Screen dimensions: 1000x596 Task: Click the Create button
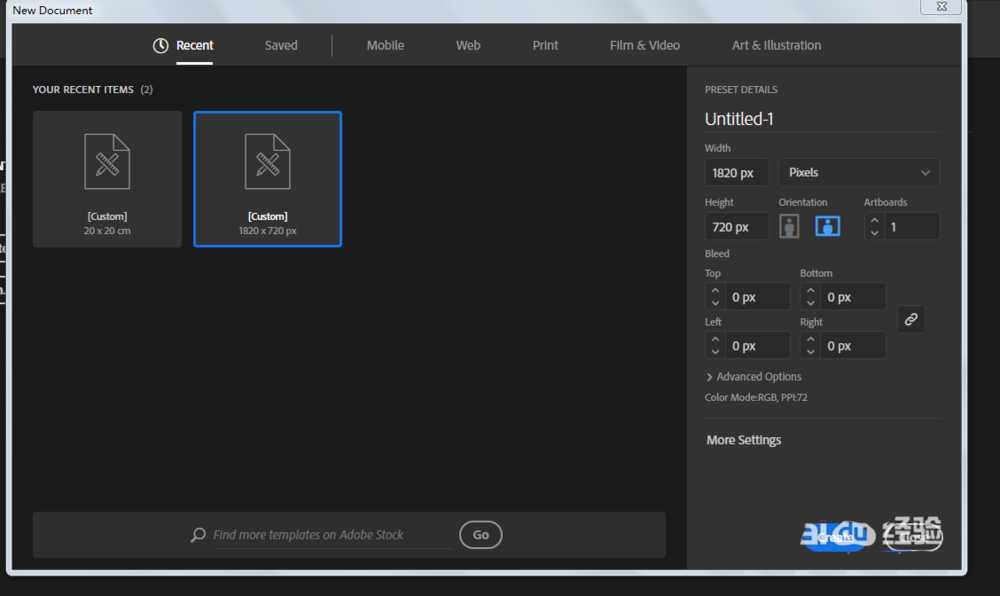(x=834, y=538)
